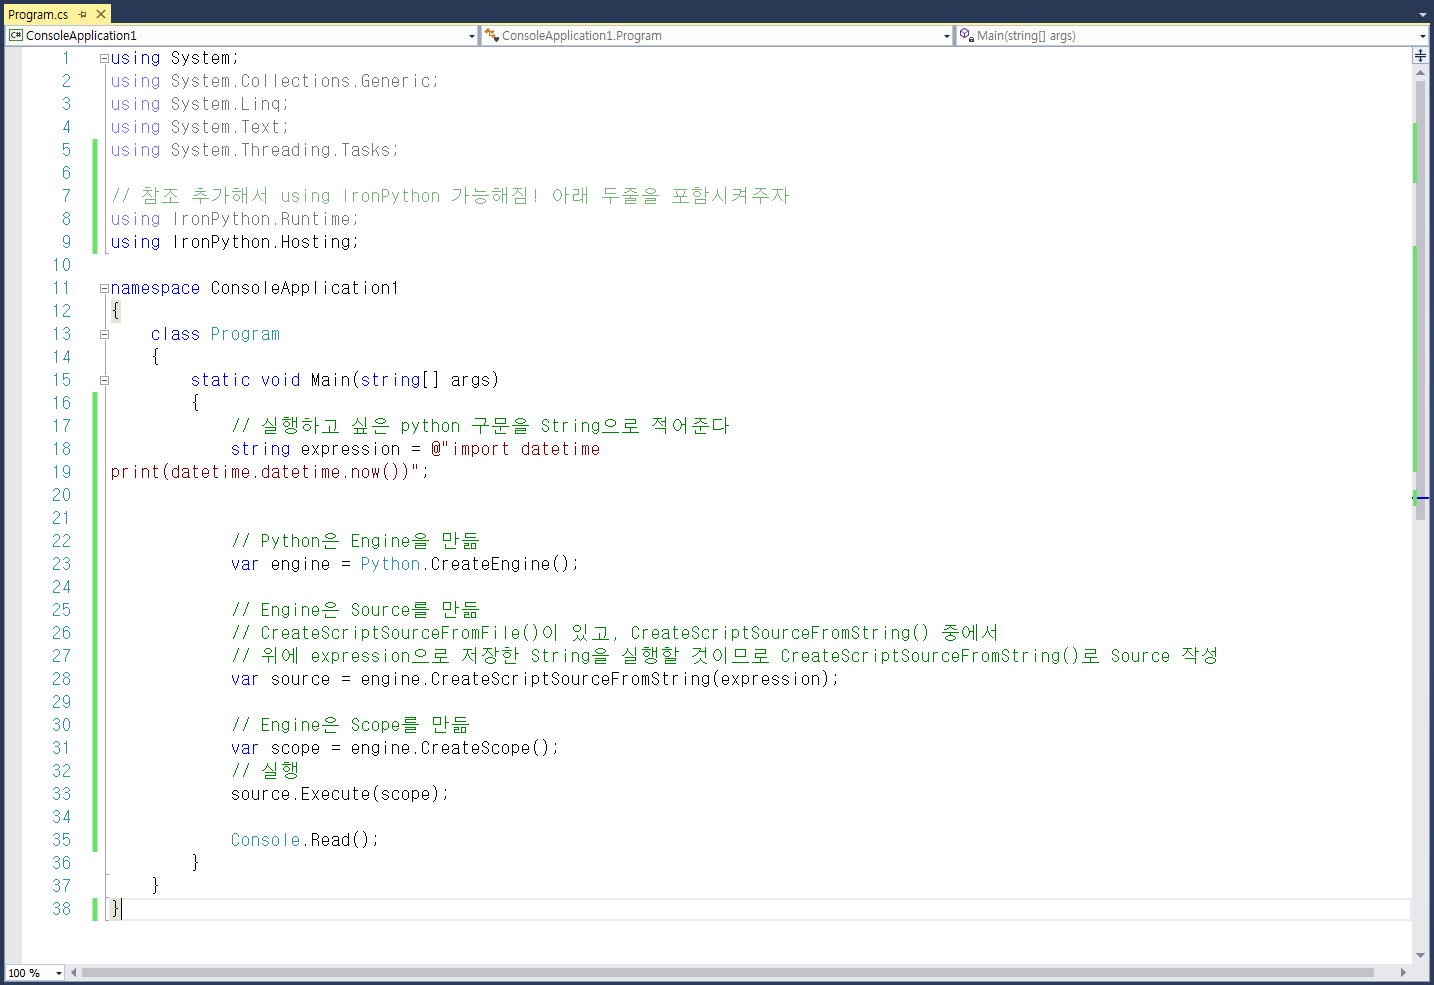Click 'Main' in the method signature

click(330, 380)
